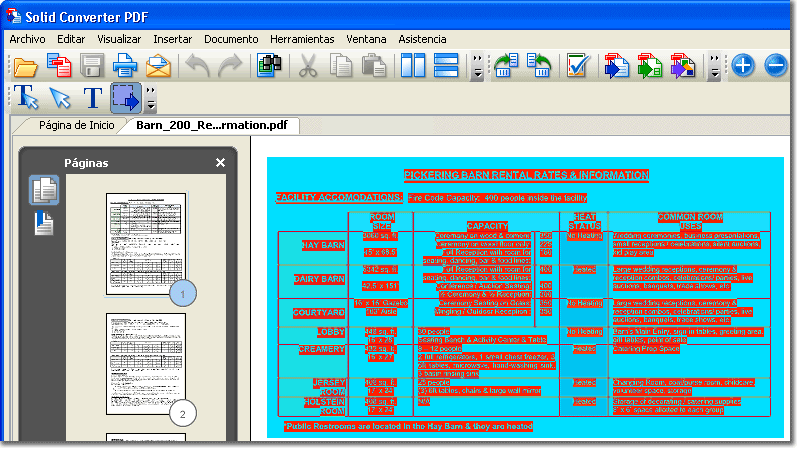Click the open folder icon
This screenshot has width=800, height=451.
coord(25,67)
